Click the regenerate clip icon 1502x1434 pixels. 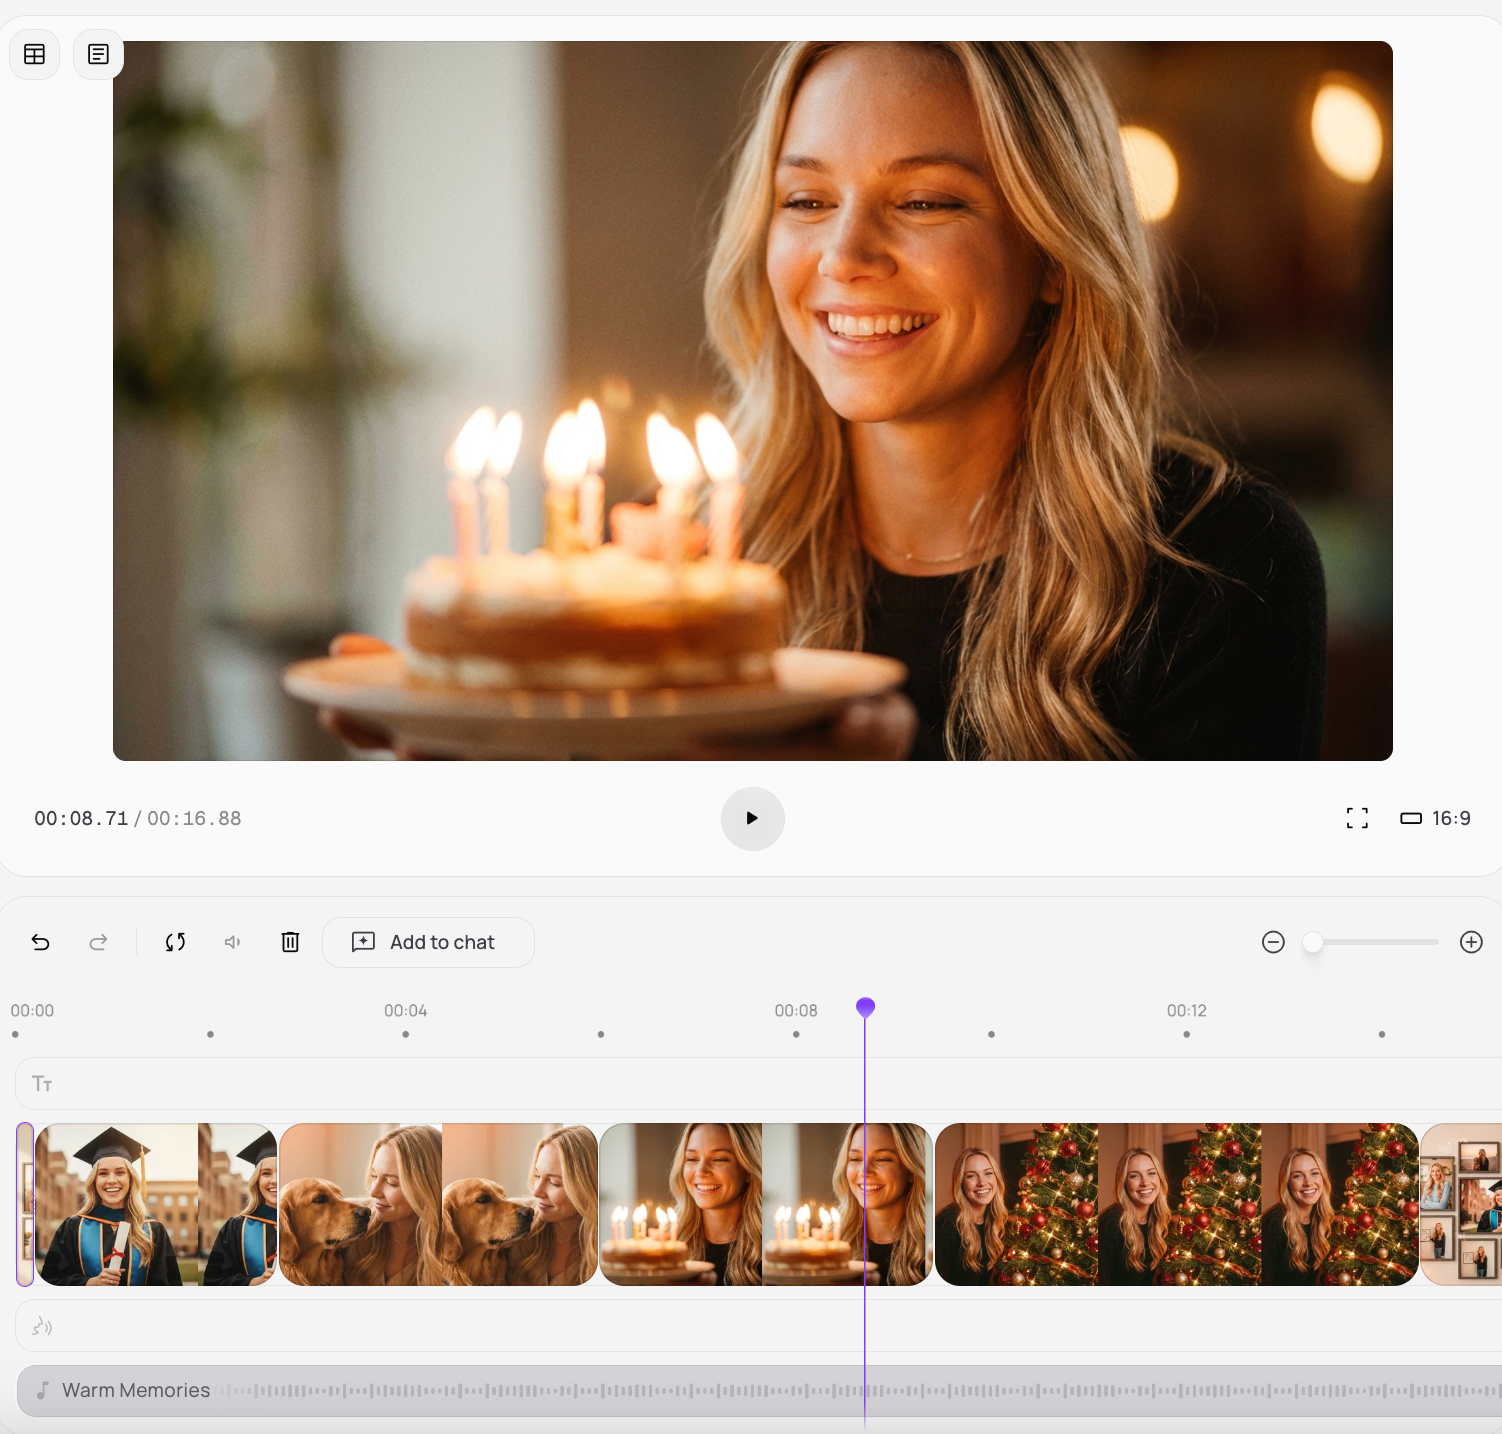pyautogui.click(x=175, y=942)
